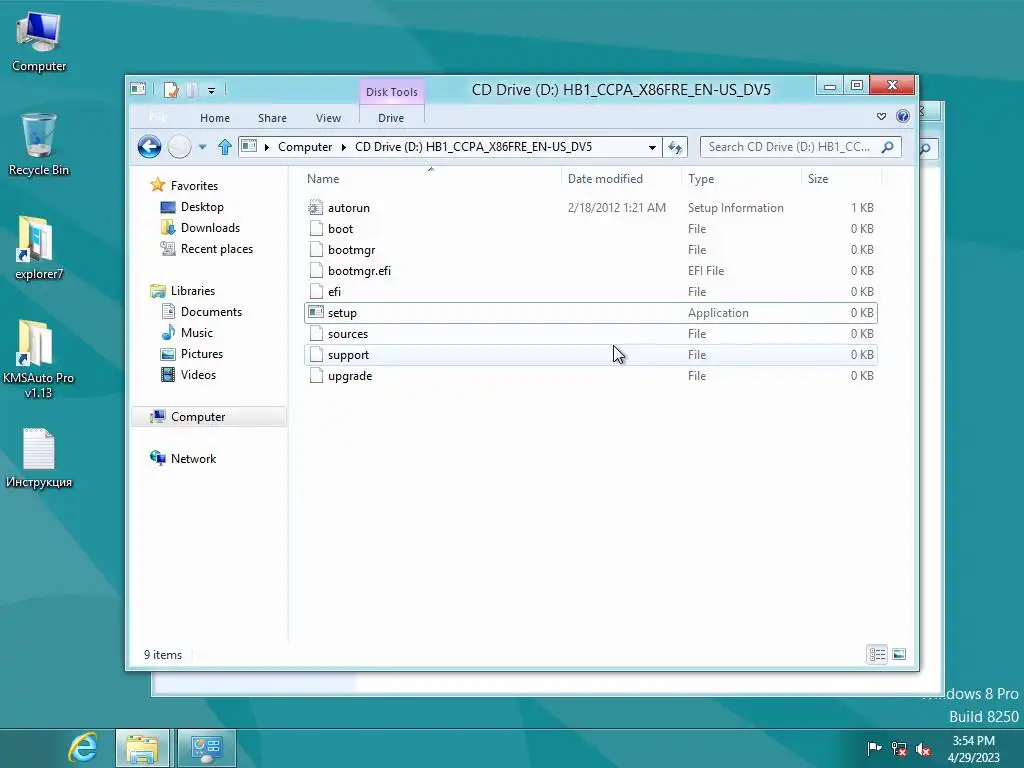1024x768 pixels.
Task: Click the greyed Forward navigation button
Action: (x=180, y=146)
